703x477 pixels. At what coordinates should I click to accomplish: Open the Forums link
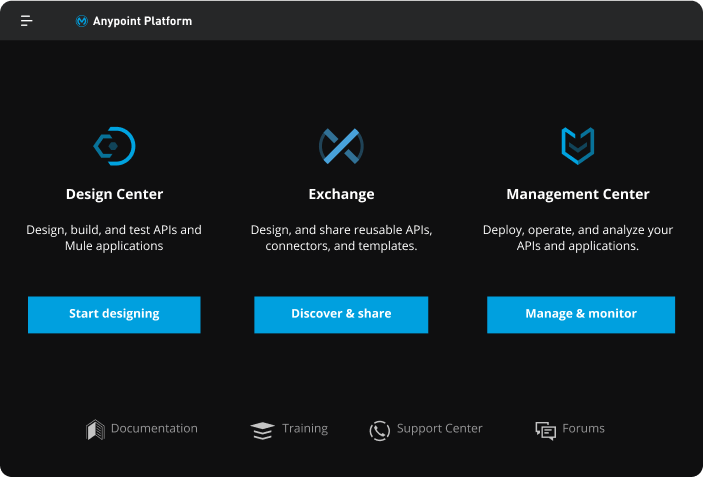click(x=583, y=429)
